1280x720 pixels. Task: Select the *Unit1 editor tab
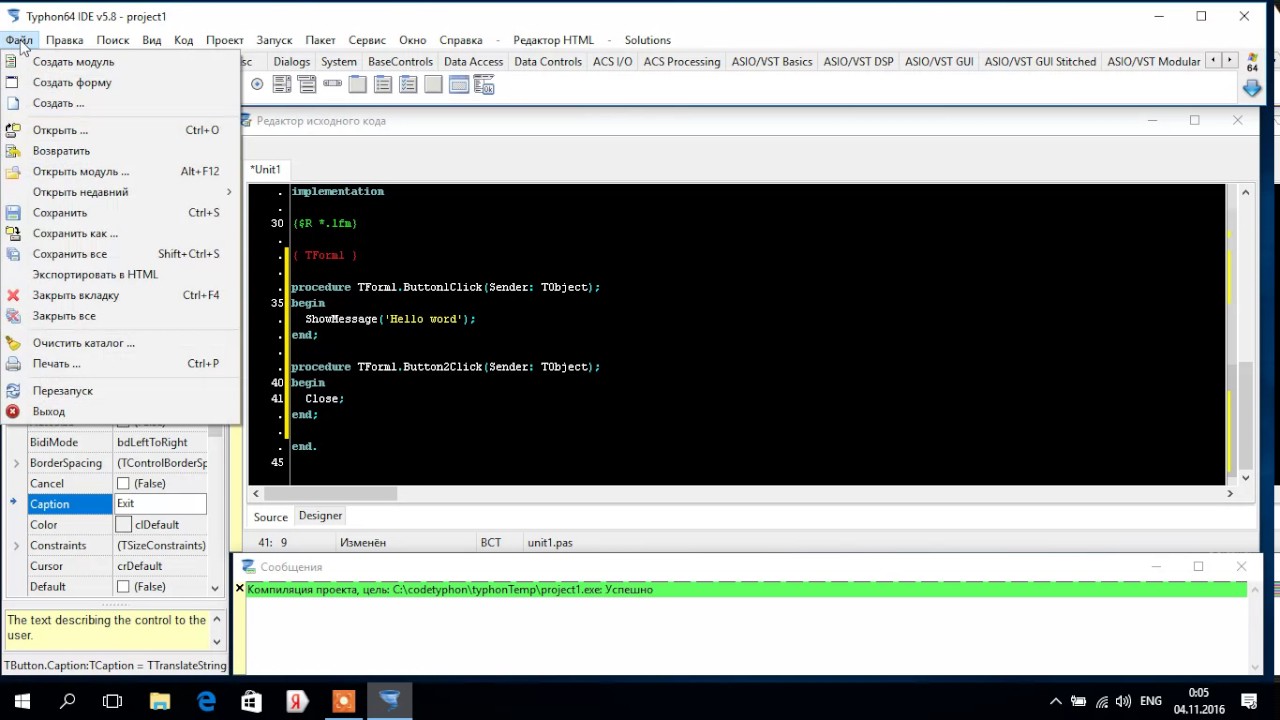266,170
